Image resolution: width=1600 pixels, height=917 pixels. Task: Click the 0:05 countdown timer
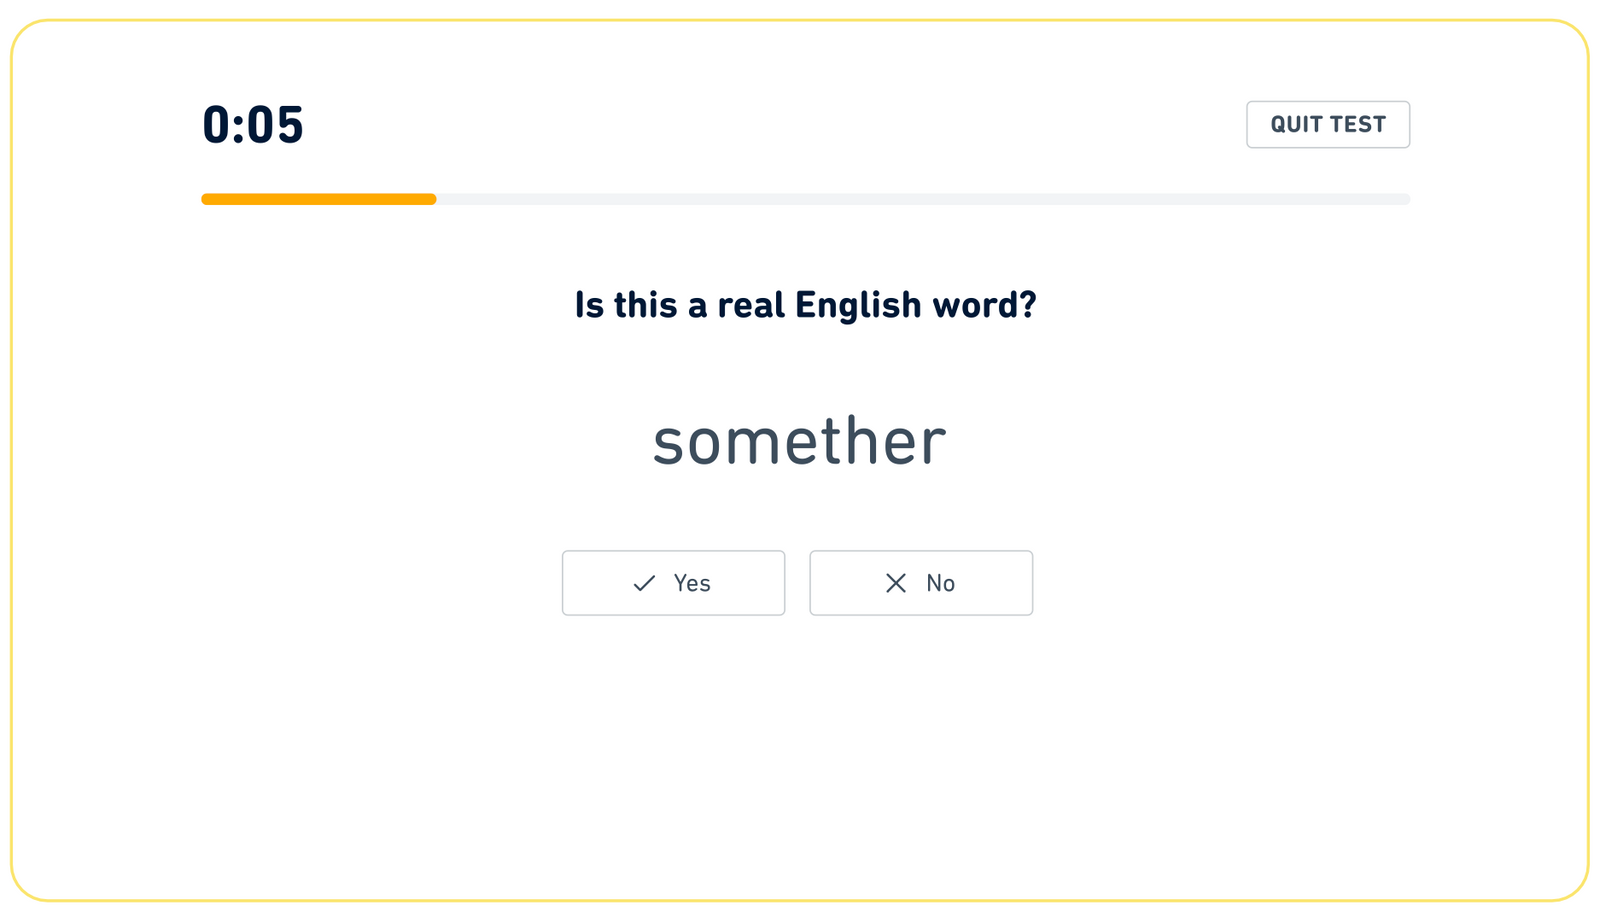coord(252,124)
